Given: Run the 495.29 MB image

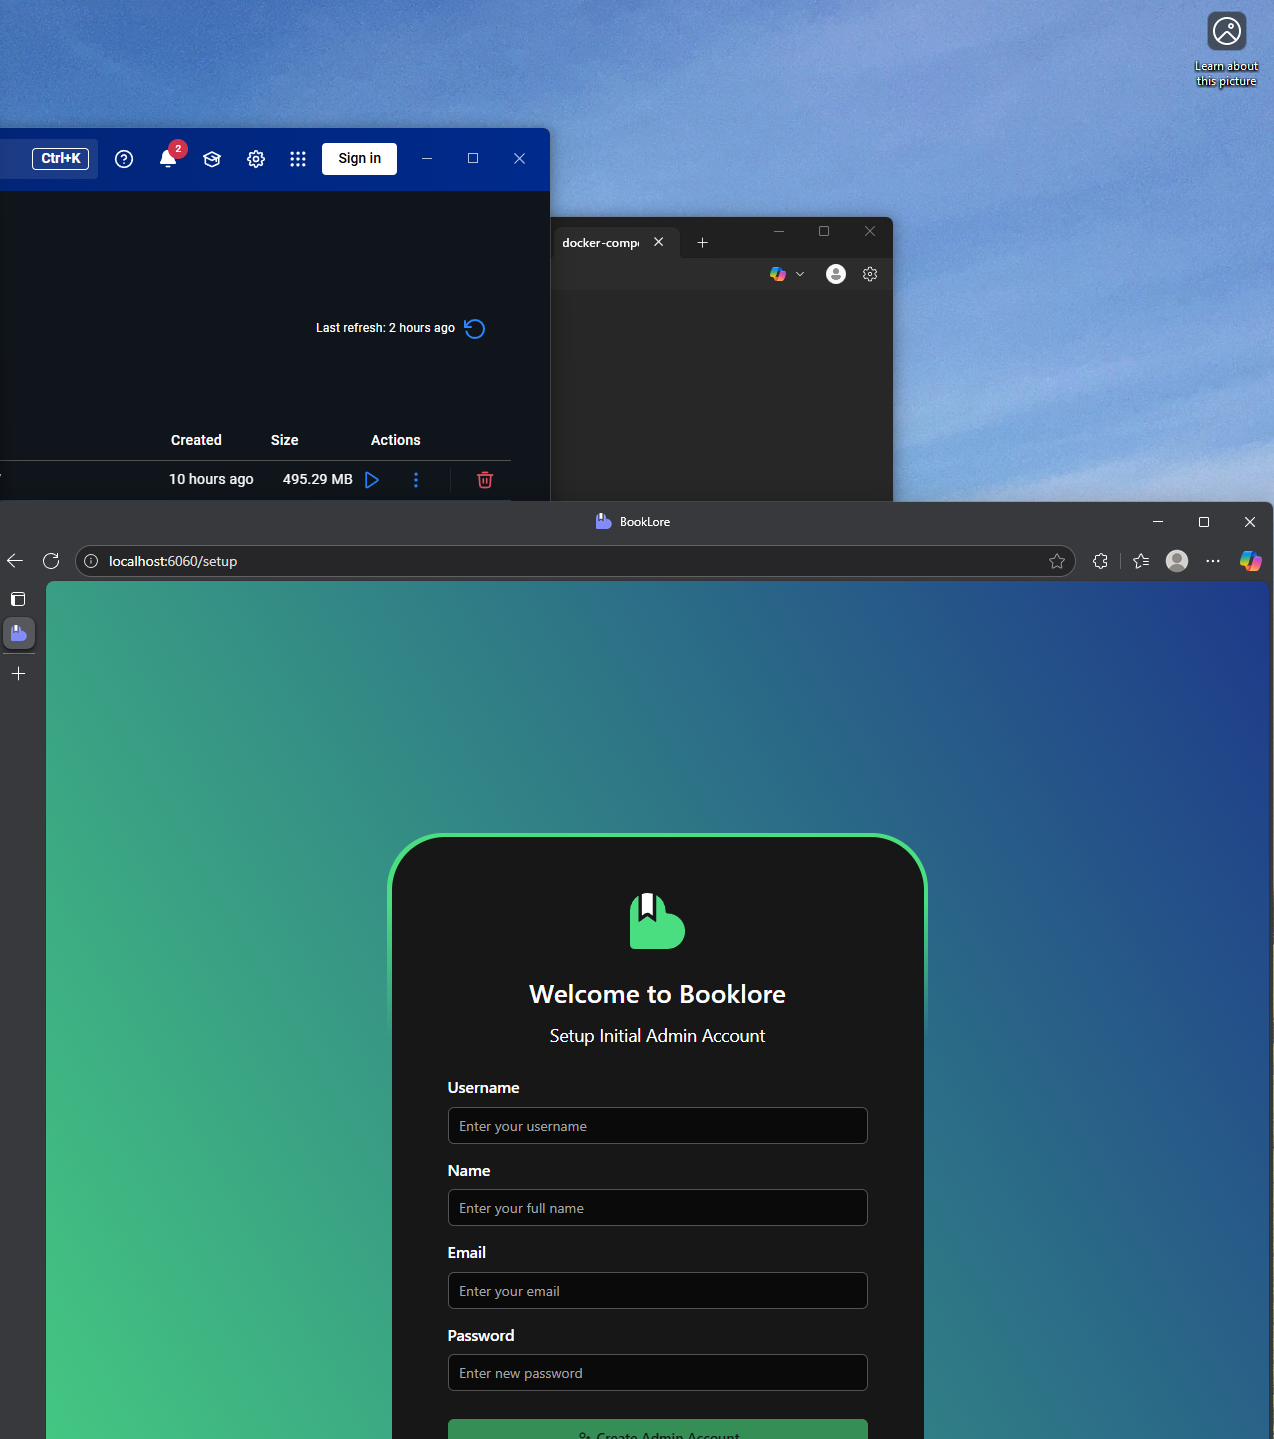Looking at the screenshot, I should tap(372, 480).
